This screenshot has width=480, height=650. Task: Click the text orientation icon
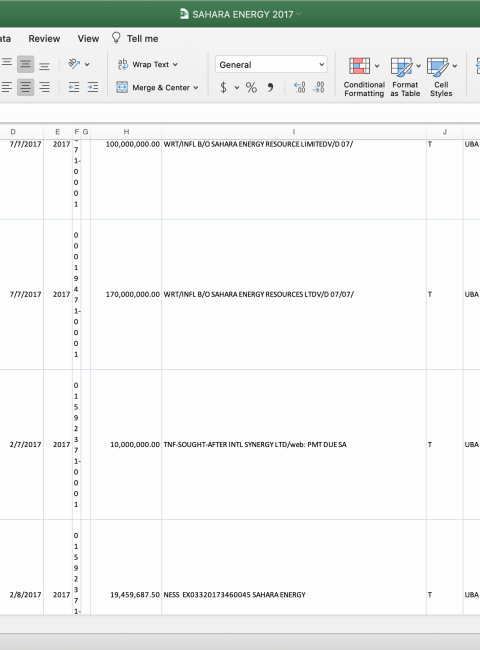(x=74, y=64)
